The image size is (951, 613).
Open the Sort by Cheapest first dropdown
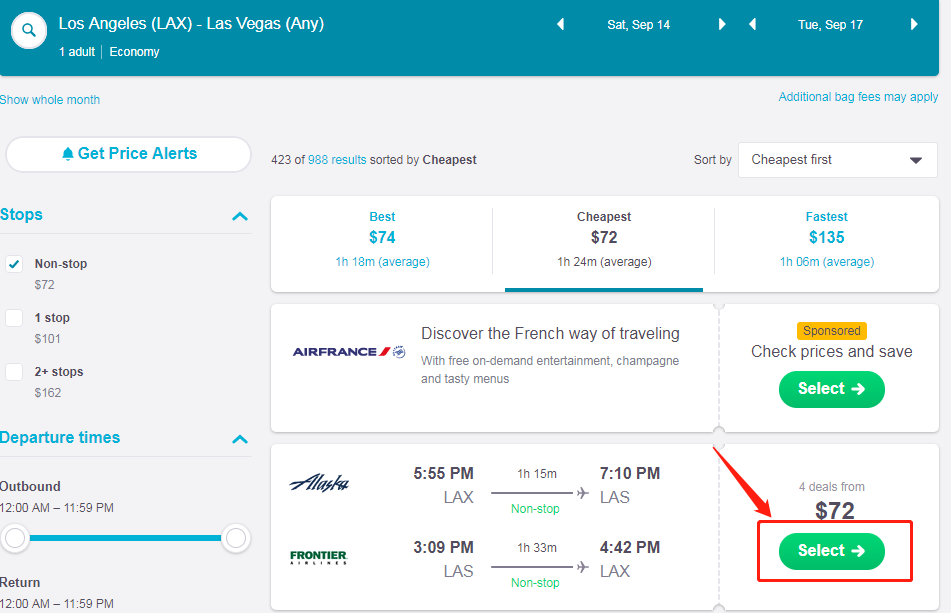tap(838, 160)
